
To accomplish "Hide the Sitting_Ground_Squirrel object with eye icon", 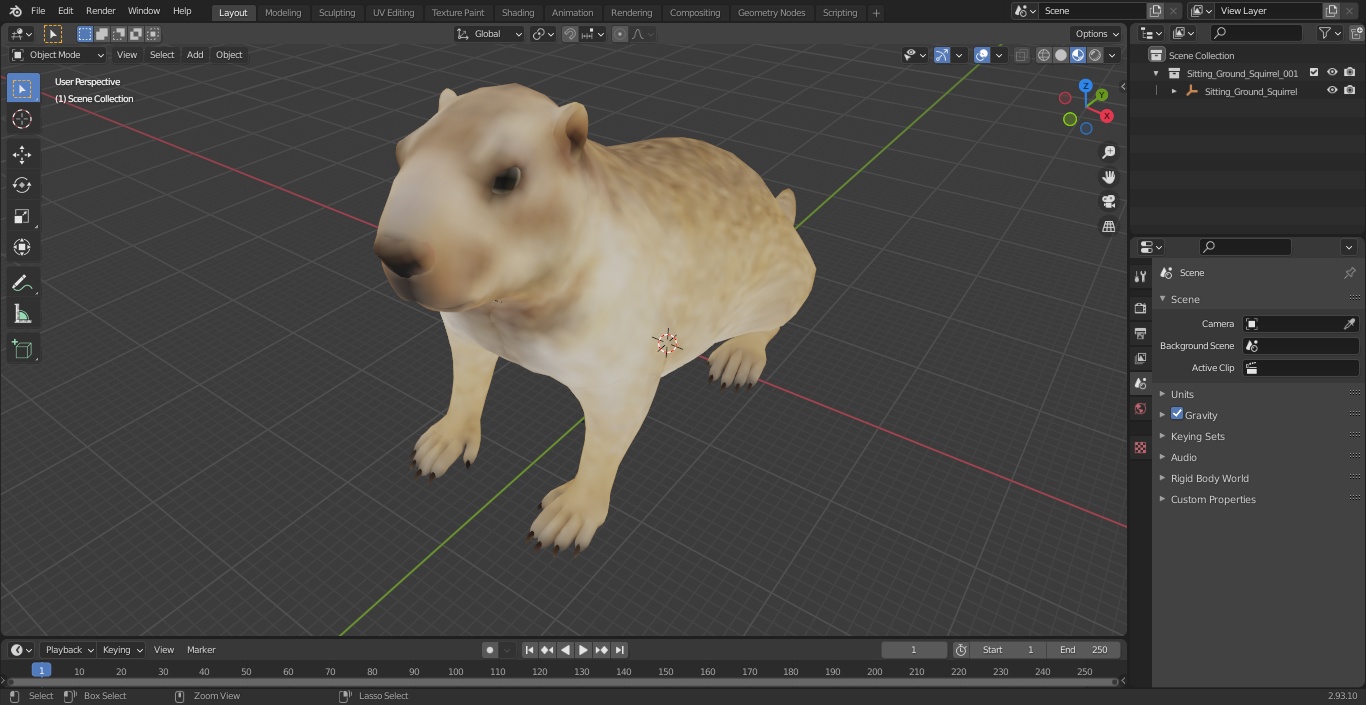I will tap(1332, 91).
